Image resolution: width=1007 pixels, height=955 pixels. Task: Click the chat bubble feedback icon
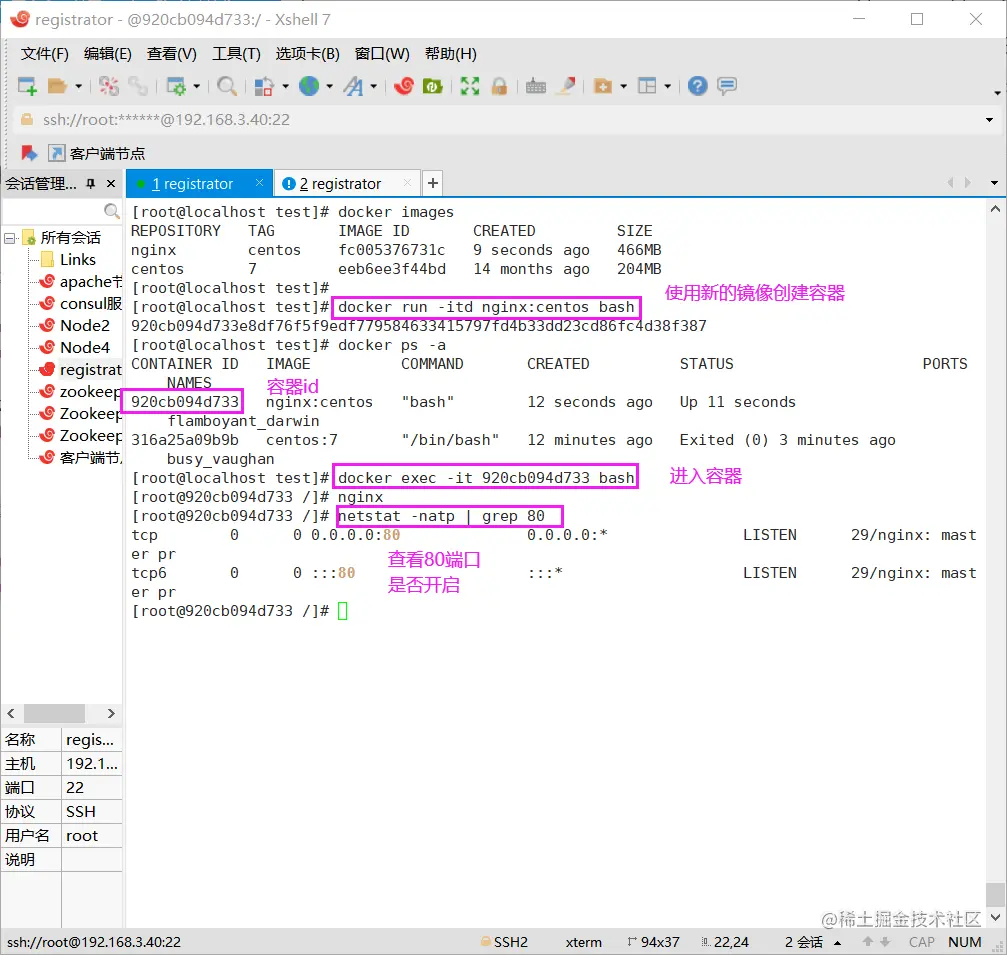(x=727, y=86)
